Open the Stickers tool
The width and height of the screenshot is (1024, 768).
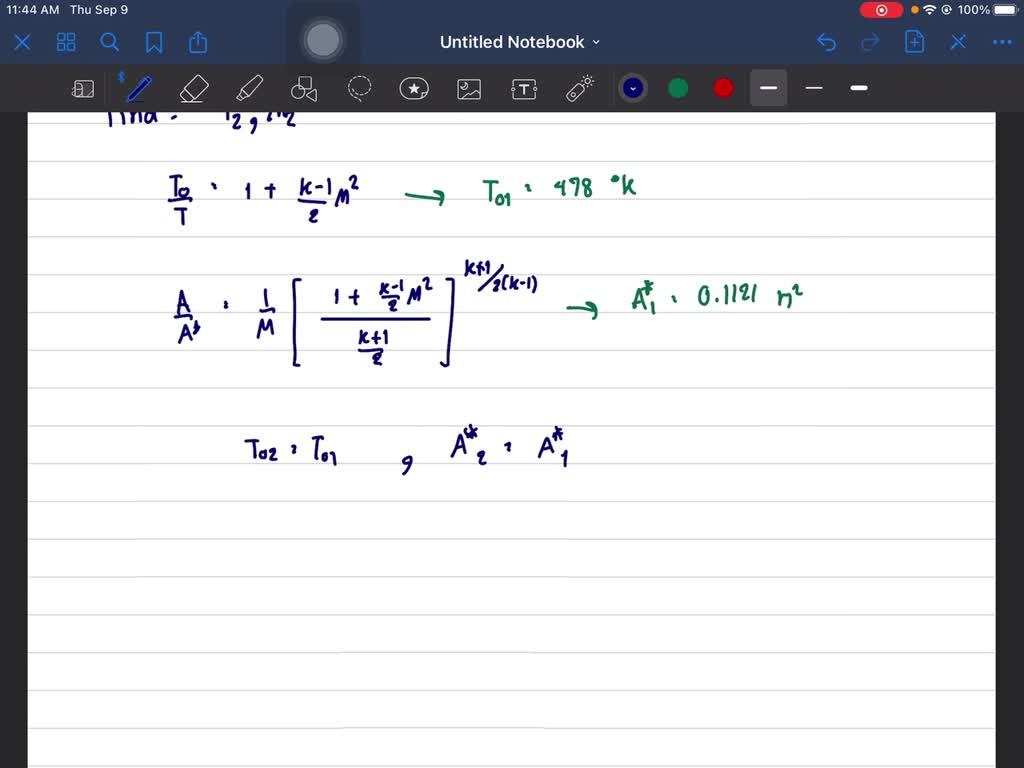click(413, 88)
